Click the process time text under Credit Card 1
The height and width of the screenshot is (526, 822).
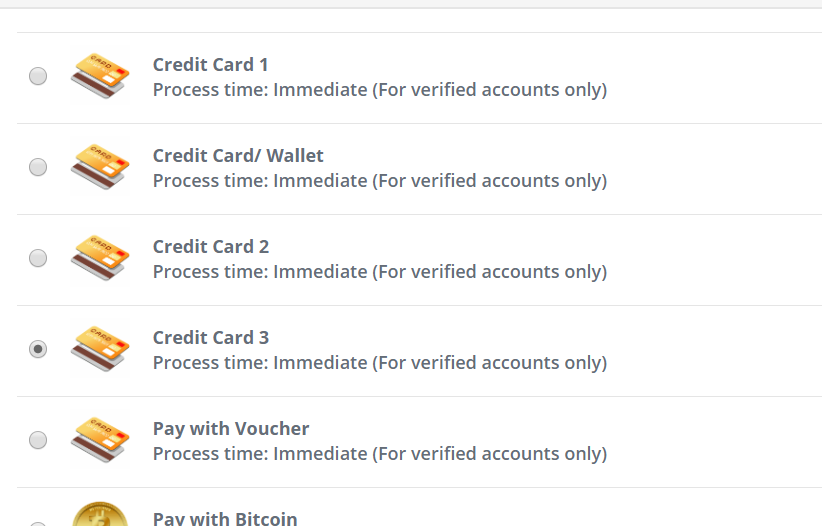pos(380,90)
